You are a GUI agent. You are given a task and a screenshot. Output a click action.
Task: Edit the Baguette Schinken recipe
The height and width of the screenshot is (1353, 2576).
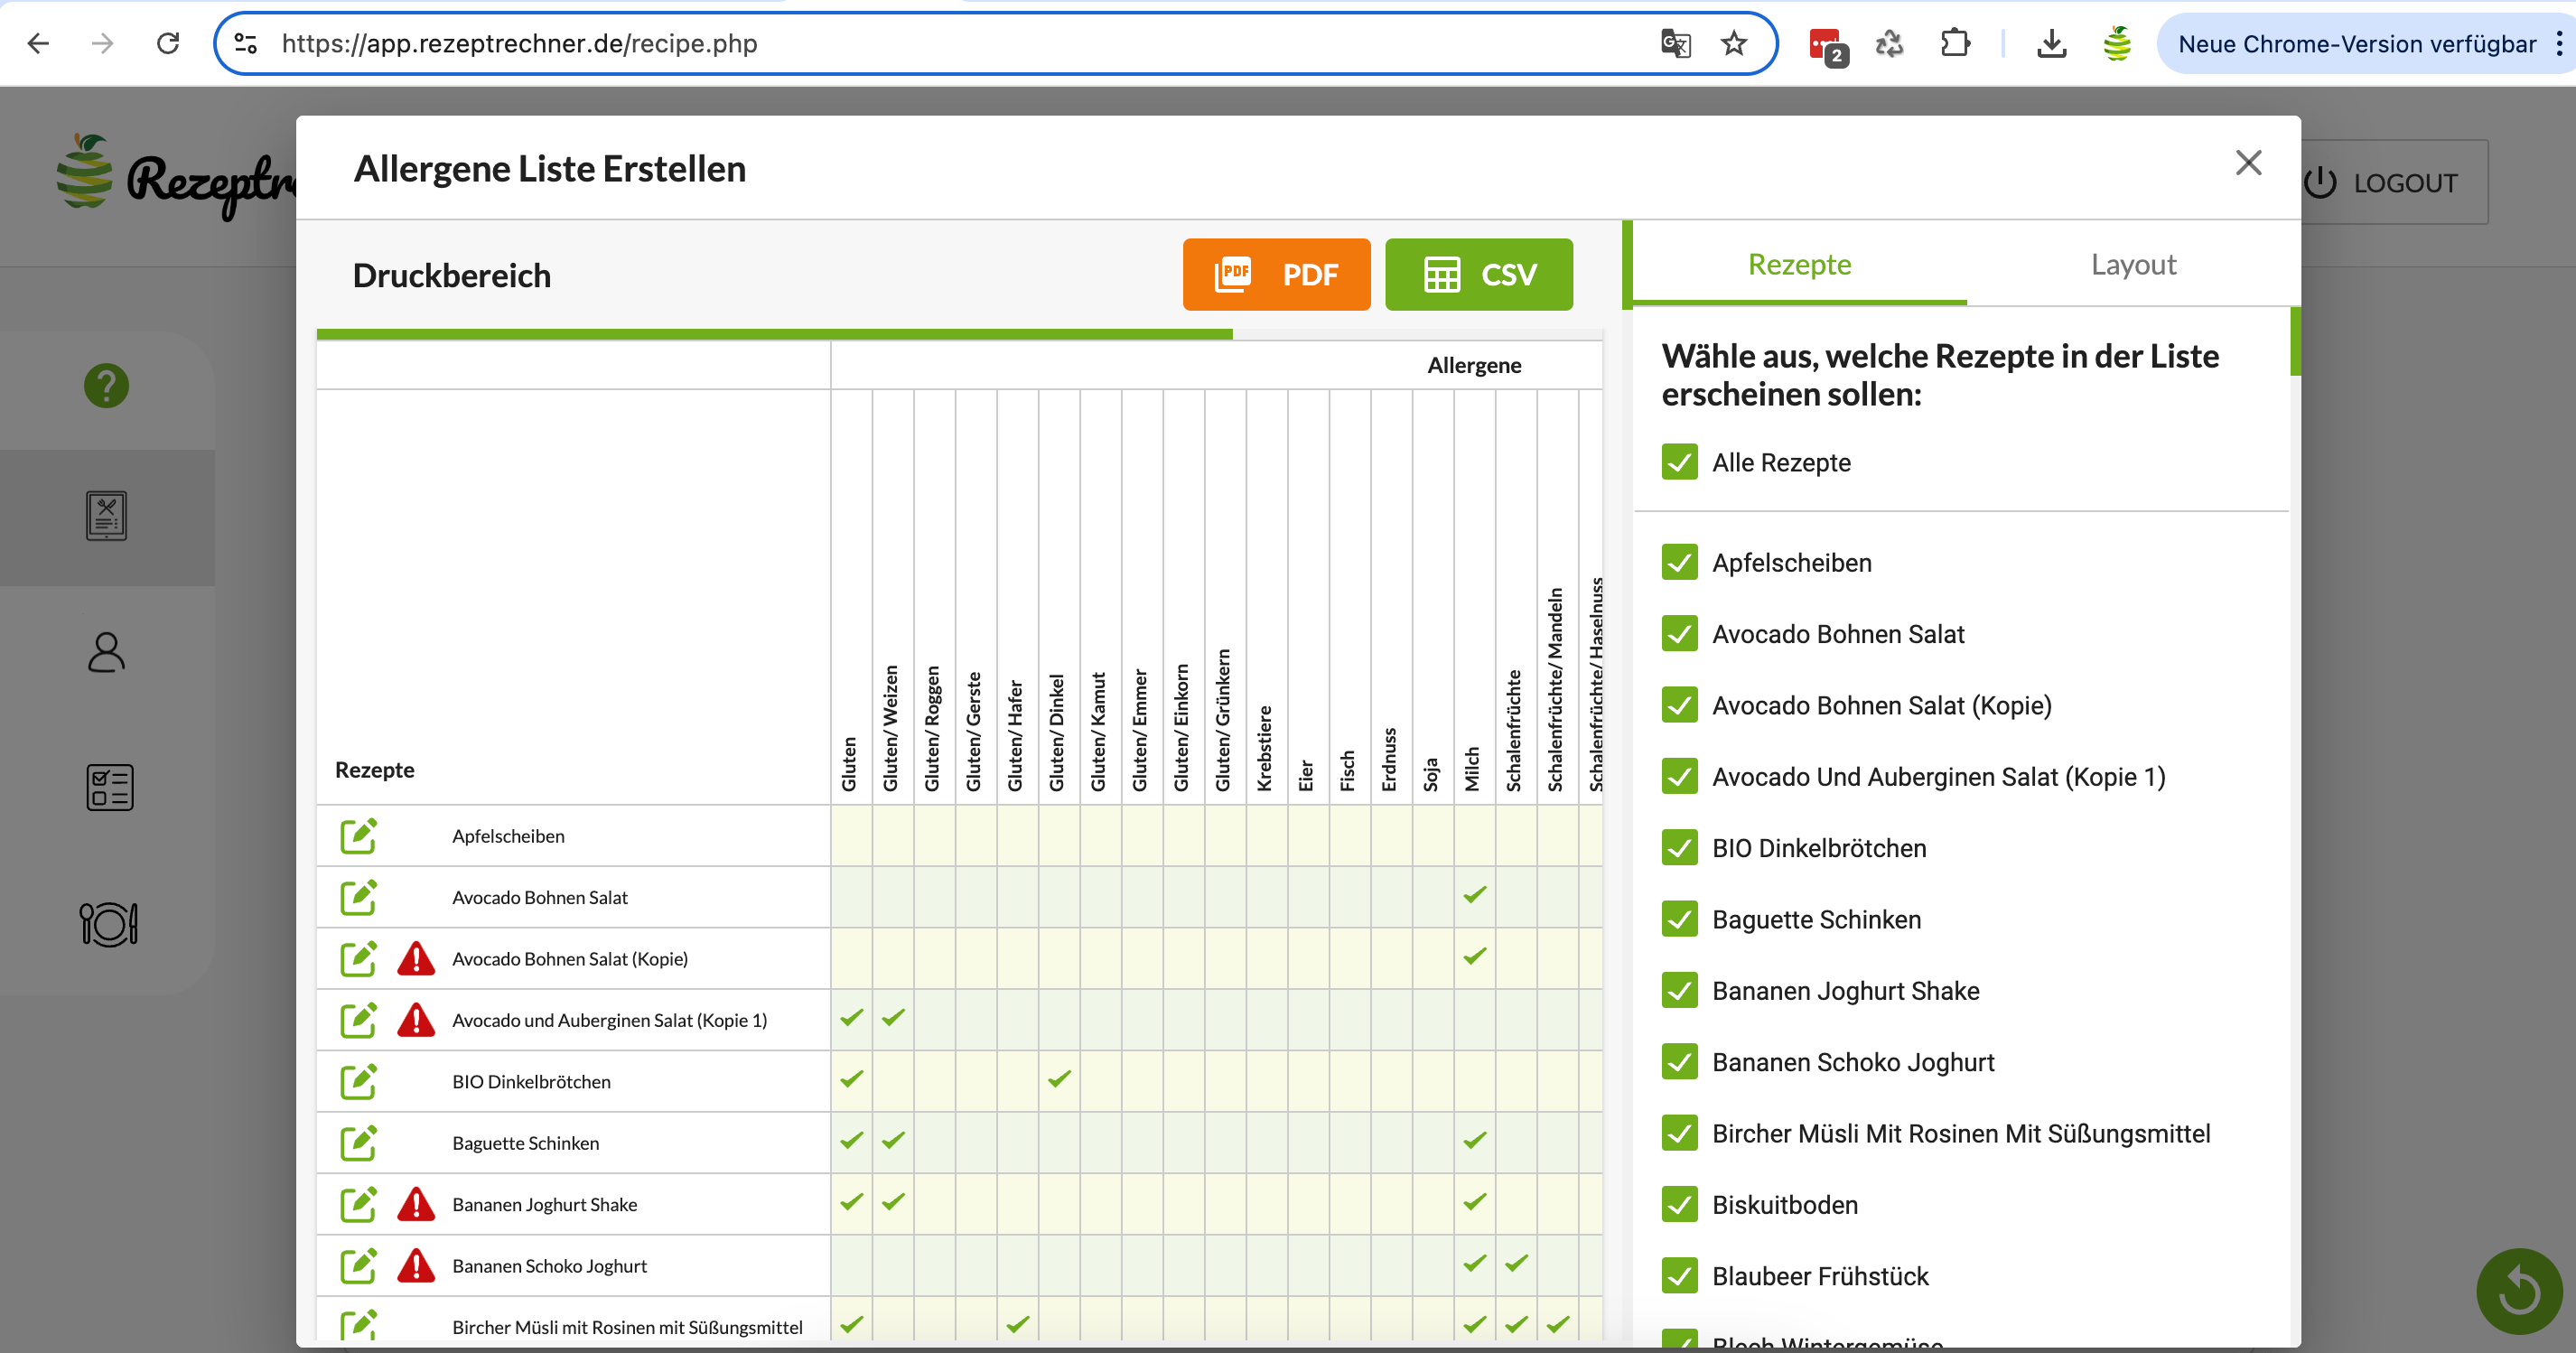pyautogui.click(x=358, y=1143)
